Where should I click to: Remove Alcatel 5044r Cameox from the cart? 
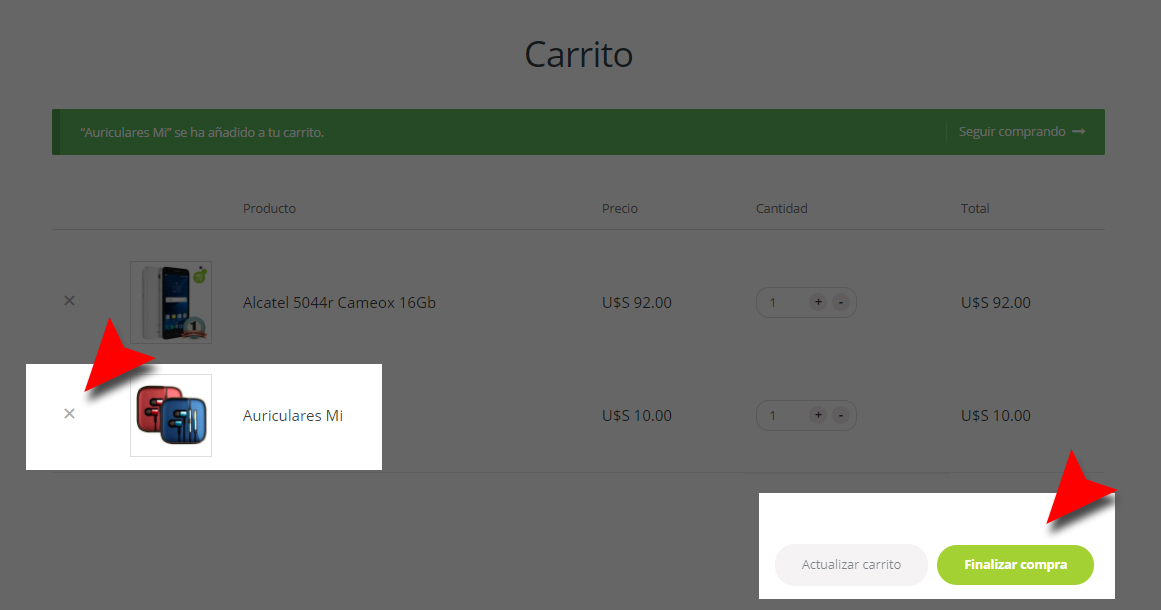69,301
